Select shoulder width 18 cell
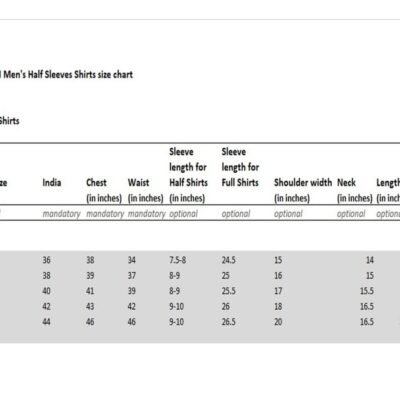 pos(278,306)
